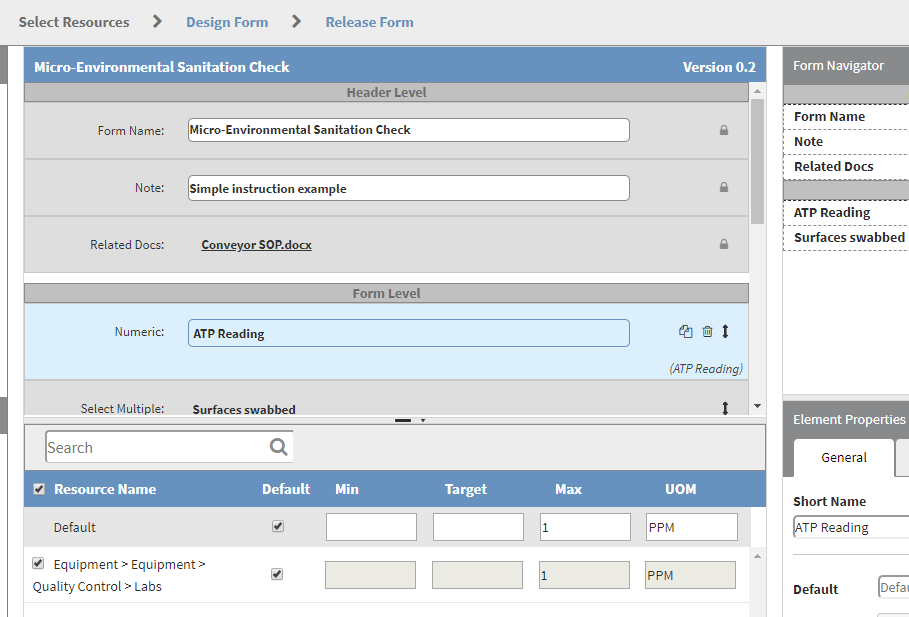Click the ATP Reading numeric field
This screenshot has height=617, width=909.
point(409,333)
